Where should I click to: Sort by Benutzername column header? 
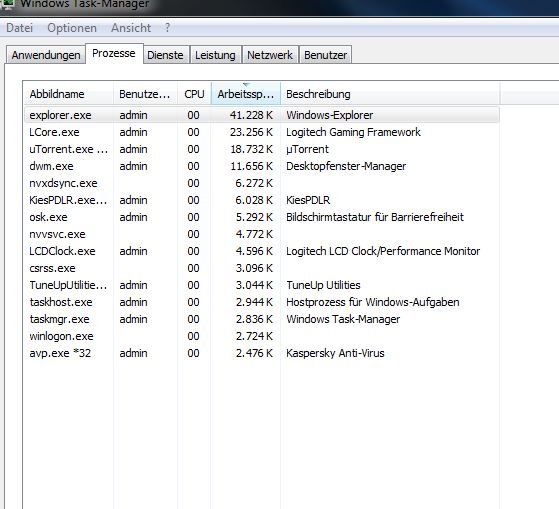145,94
